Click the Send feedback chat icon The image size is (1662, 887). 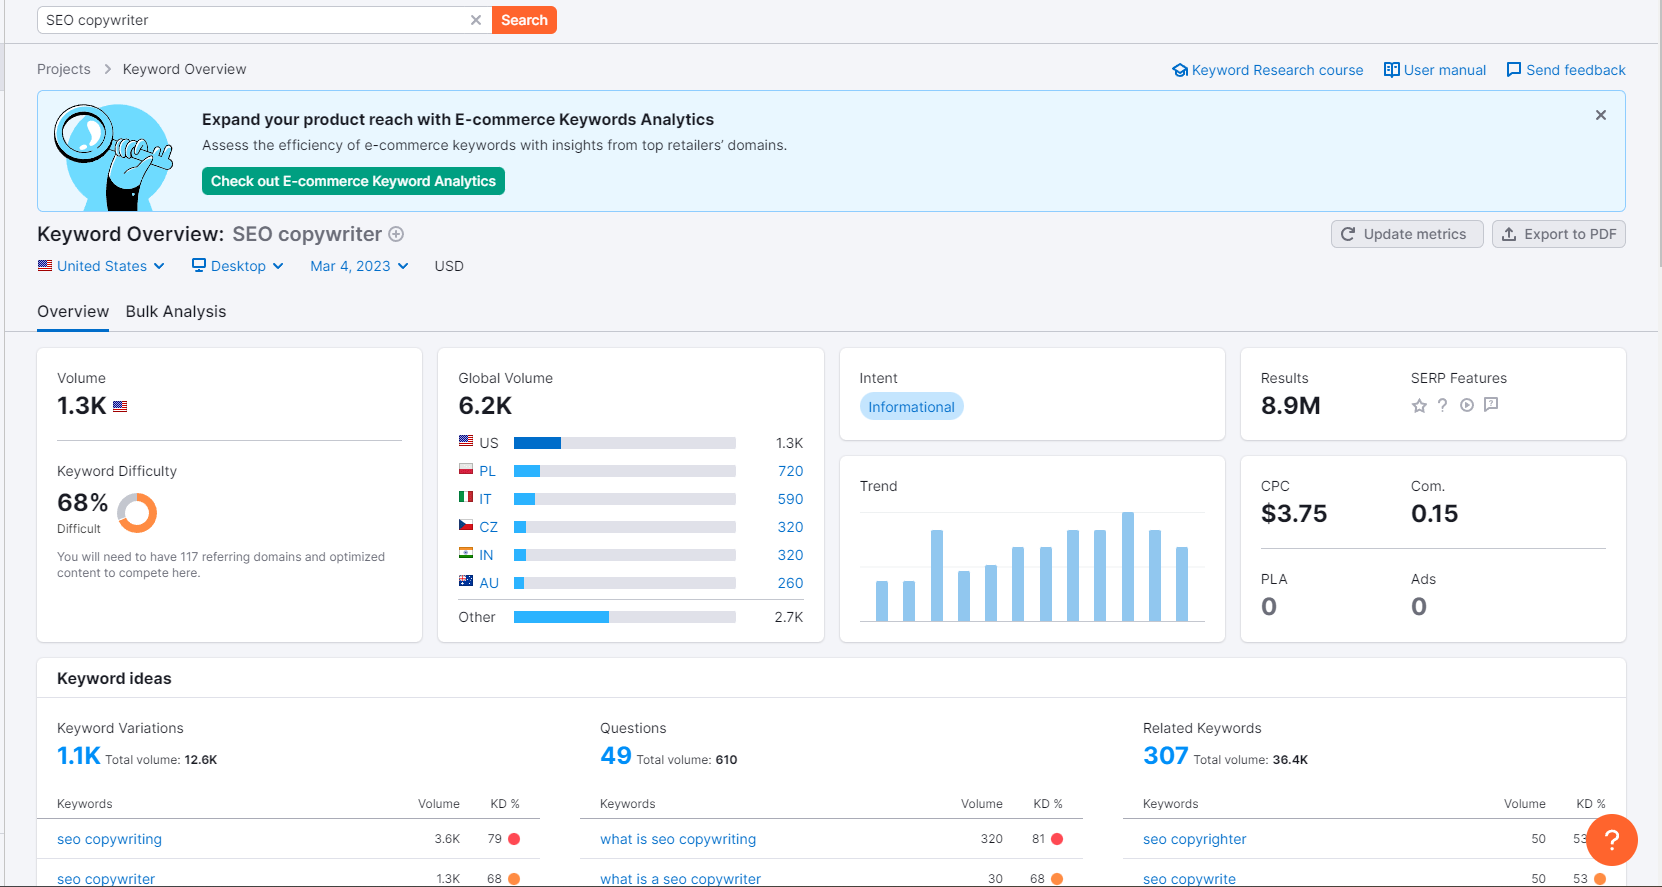pyautogui.click(x=1514, y=70)
